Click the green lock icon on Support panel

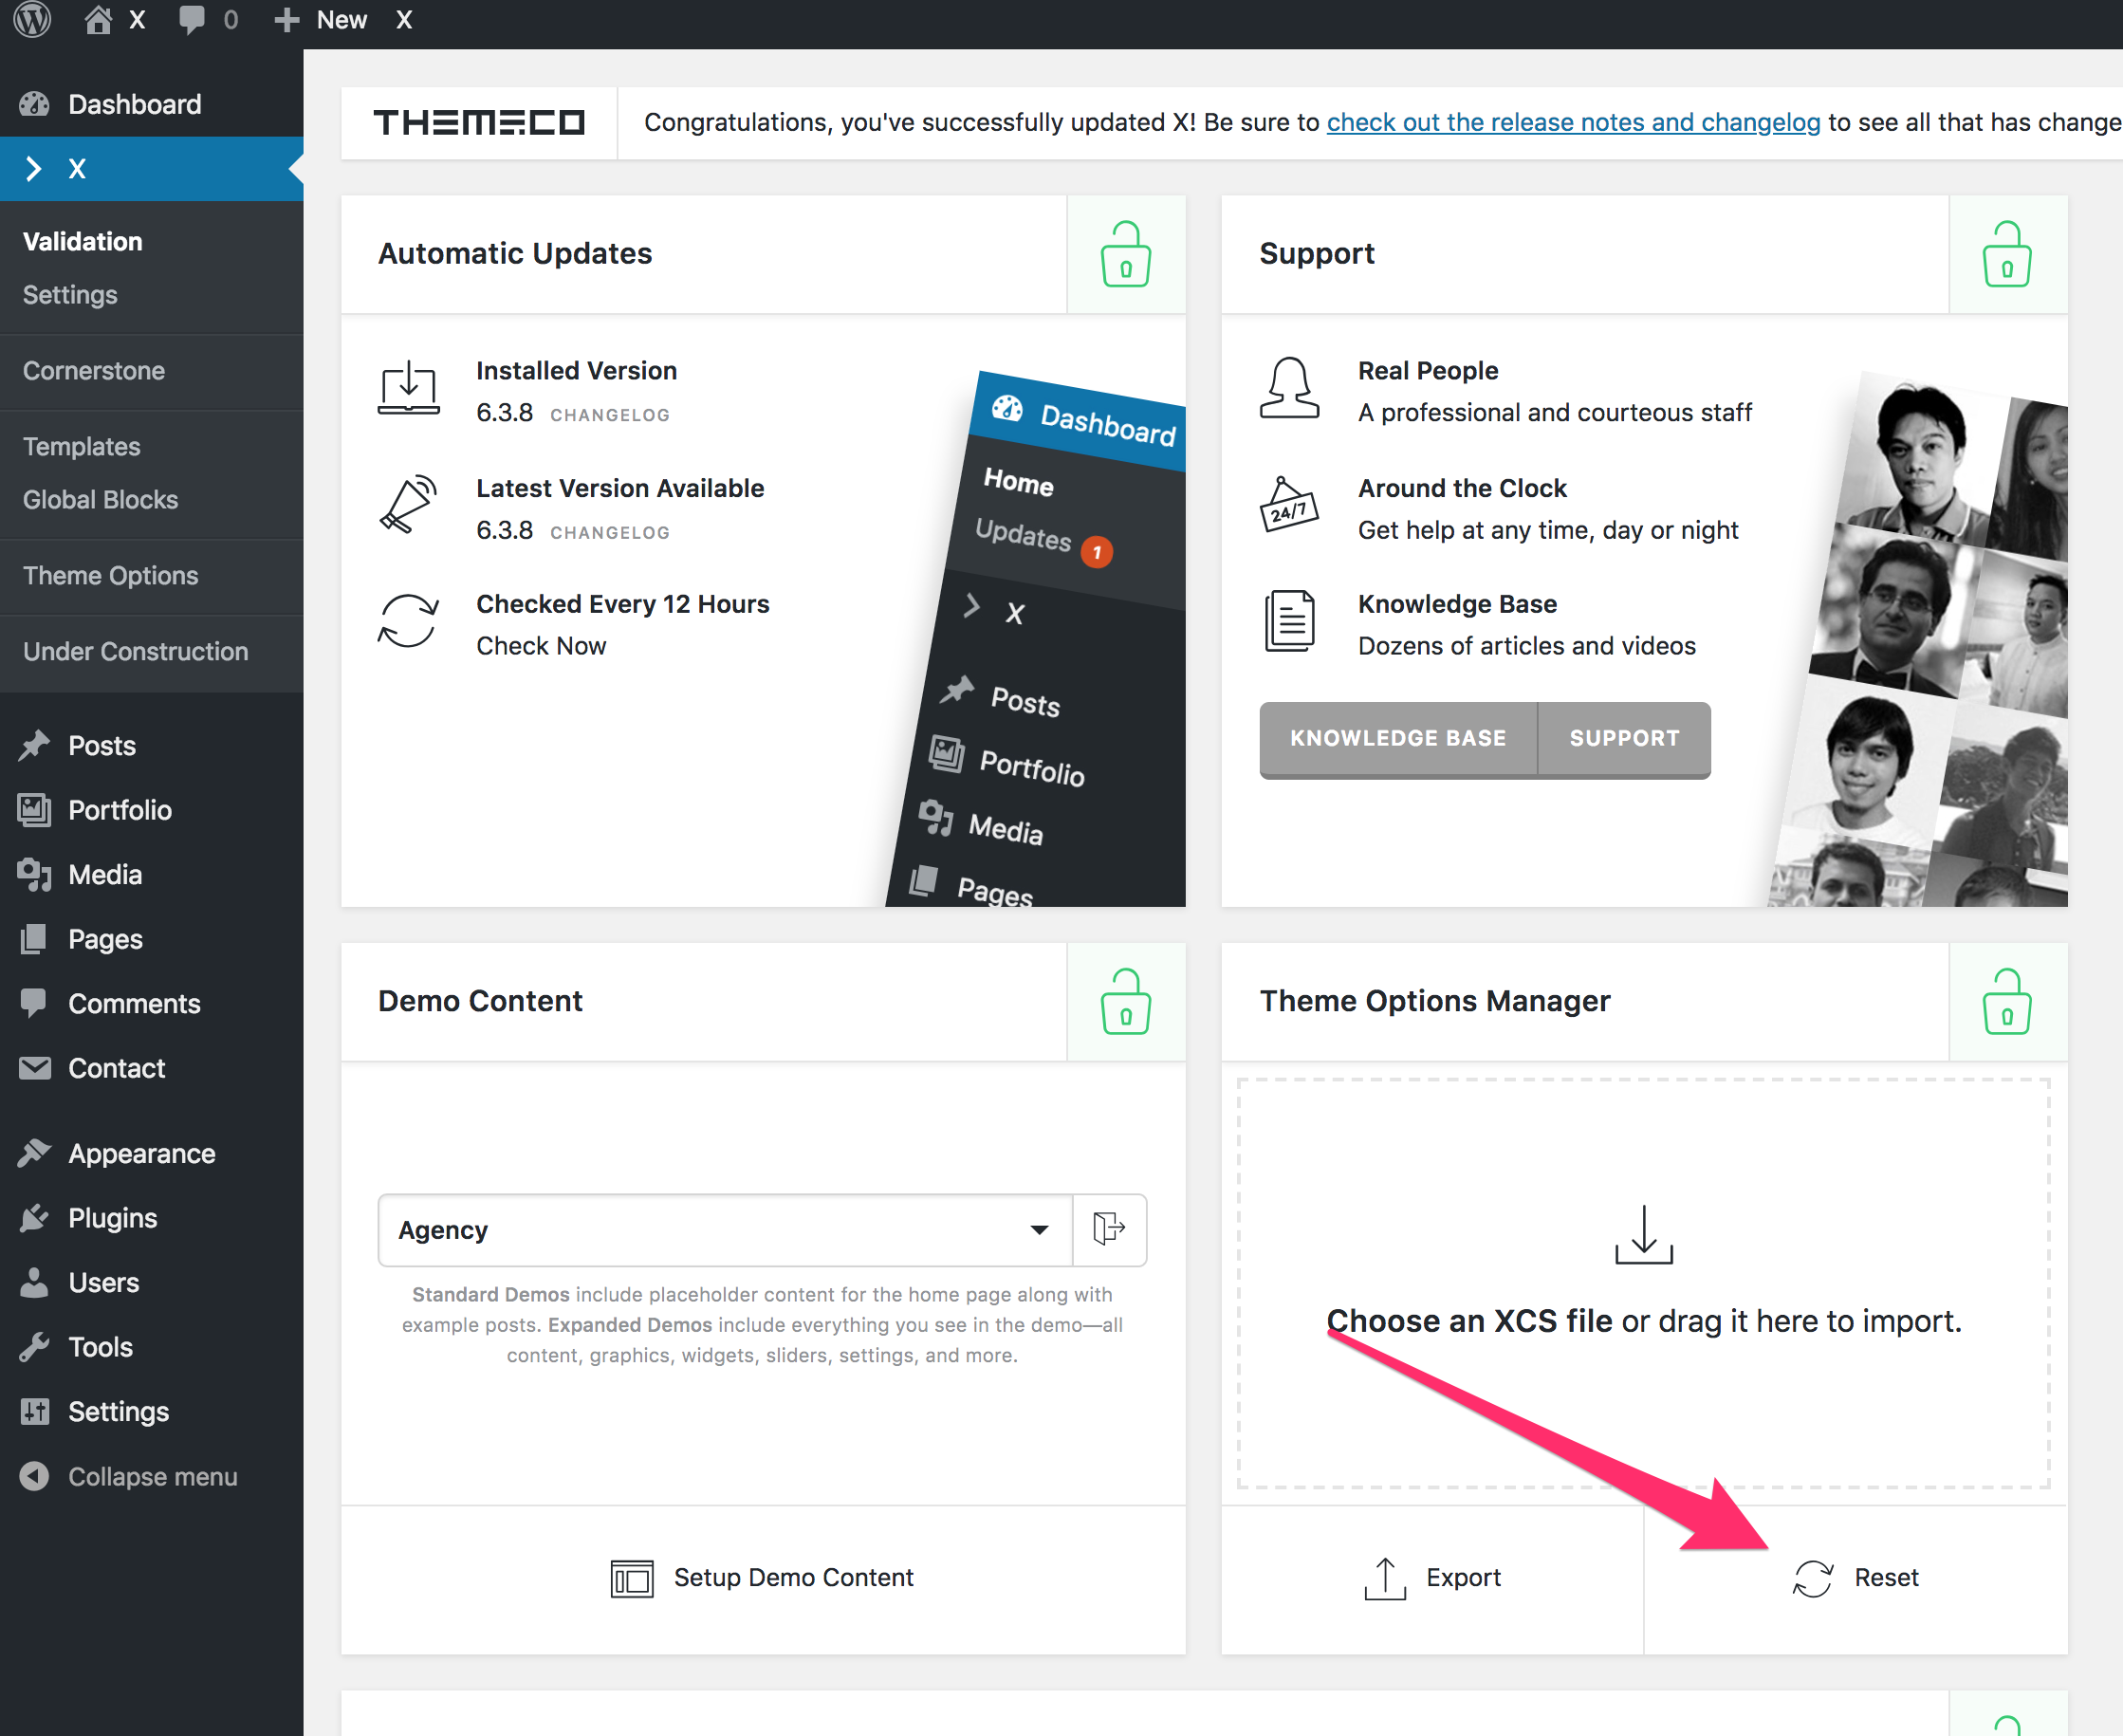(2006, 254)
